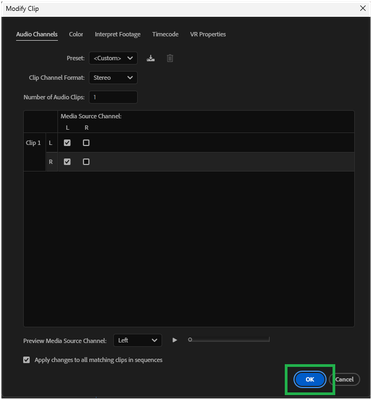Click the Cancel button

click(344, 379)
